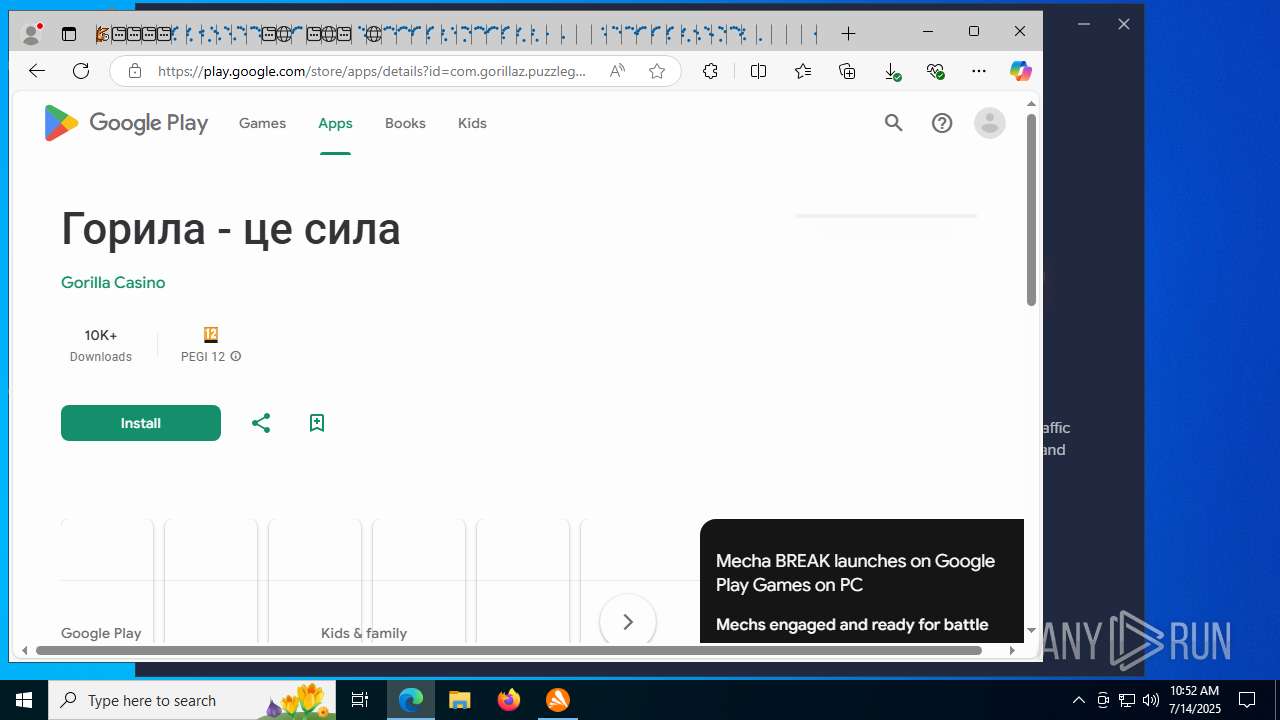The width and height of the screenshot is (1280, 720).
Task: View site information lock icon
Action: pos(135,71)
